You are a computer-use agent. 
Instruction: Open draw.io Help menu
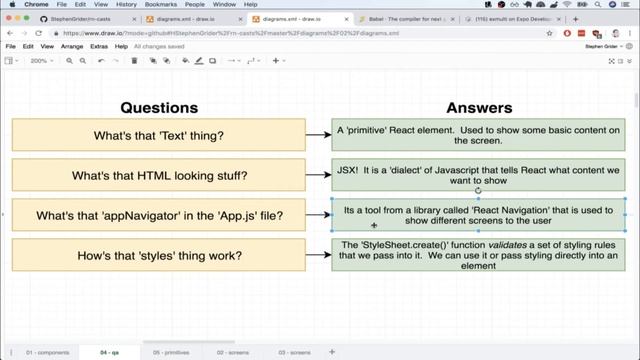[121, 47]
